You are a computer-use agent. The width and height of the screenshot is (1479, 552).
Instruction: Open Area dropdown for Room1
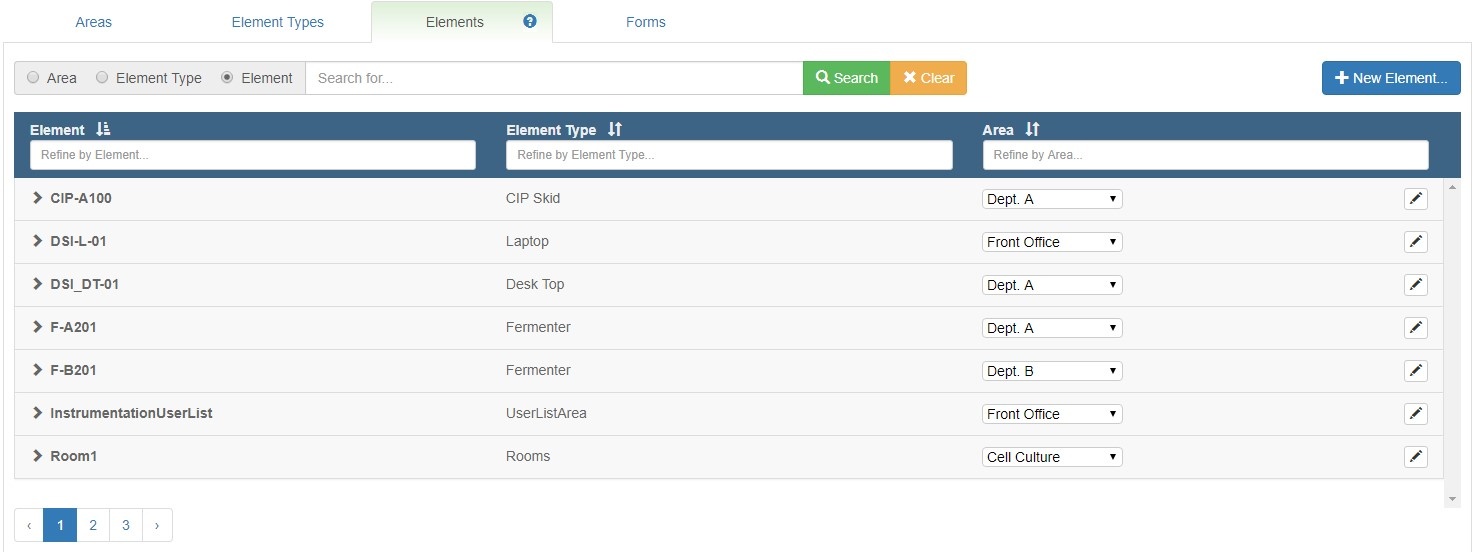[x=1052, y=457]
